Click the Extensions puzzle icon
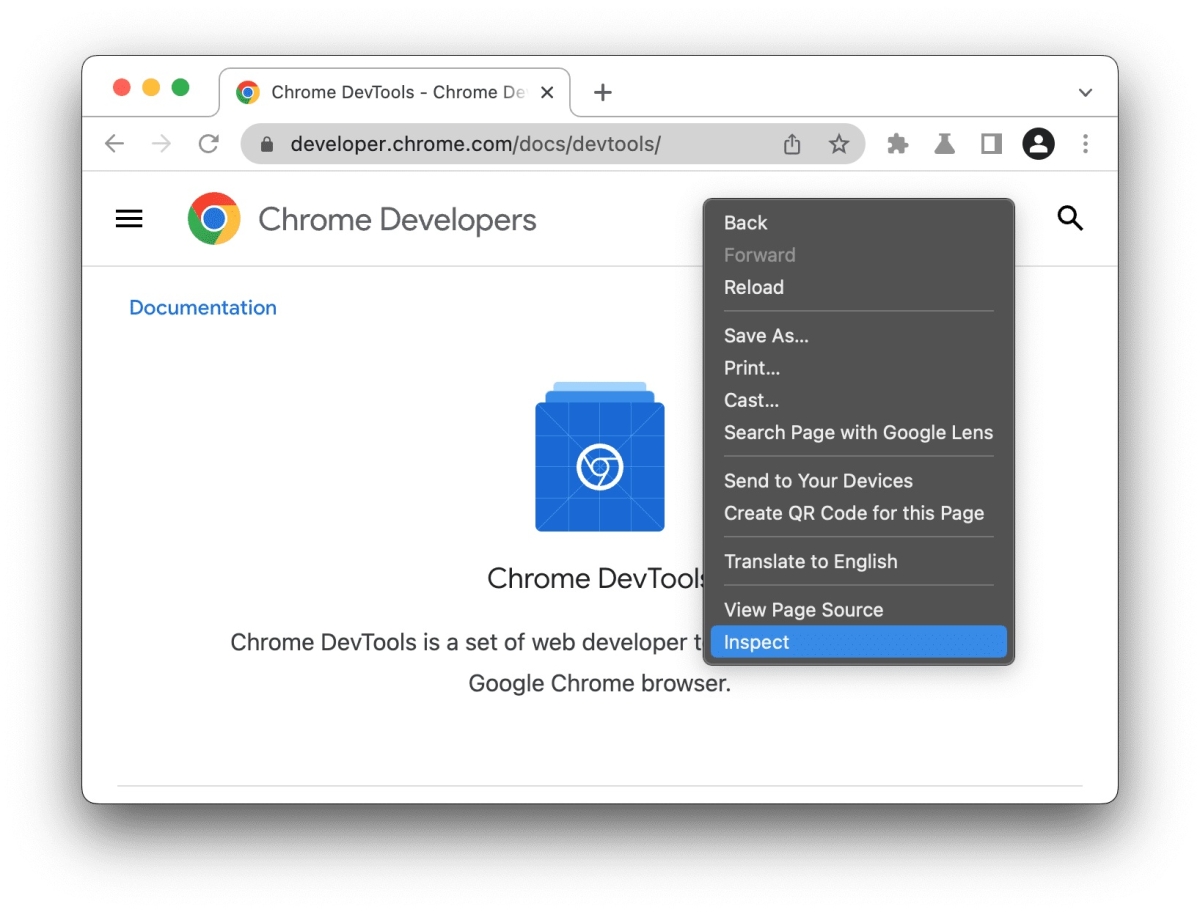The height and width of the screenshot is (912, 1200). tap(897, 144)
